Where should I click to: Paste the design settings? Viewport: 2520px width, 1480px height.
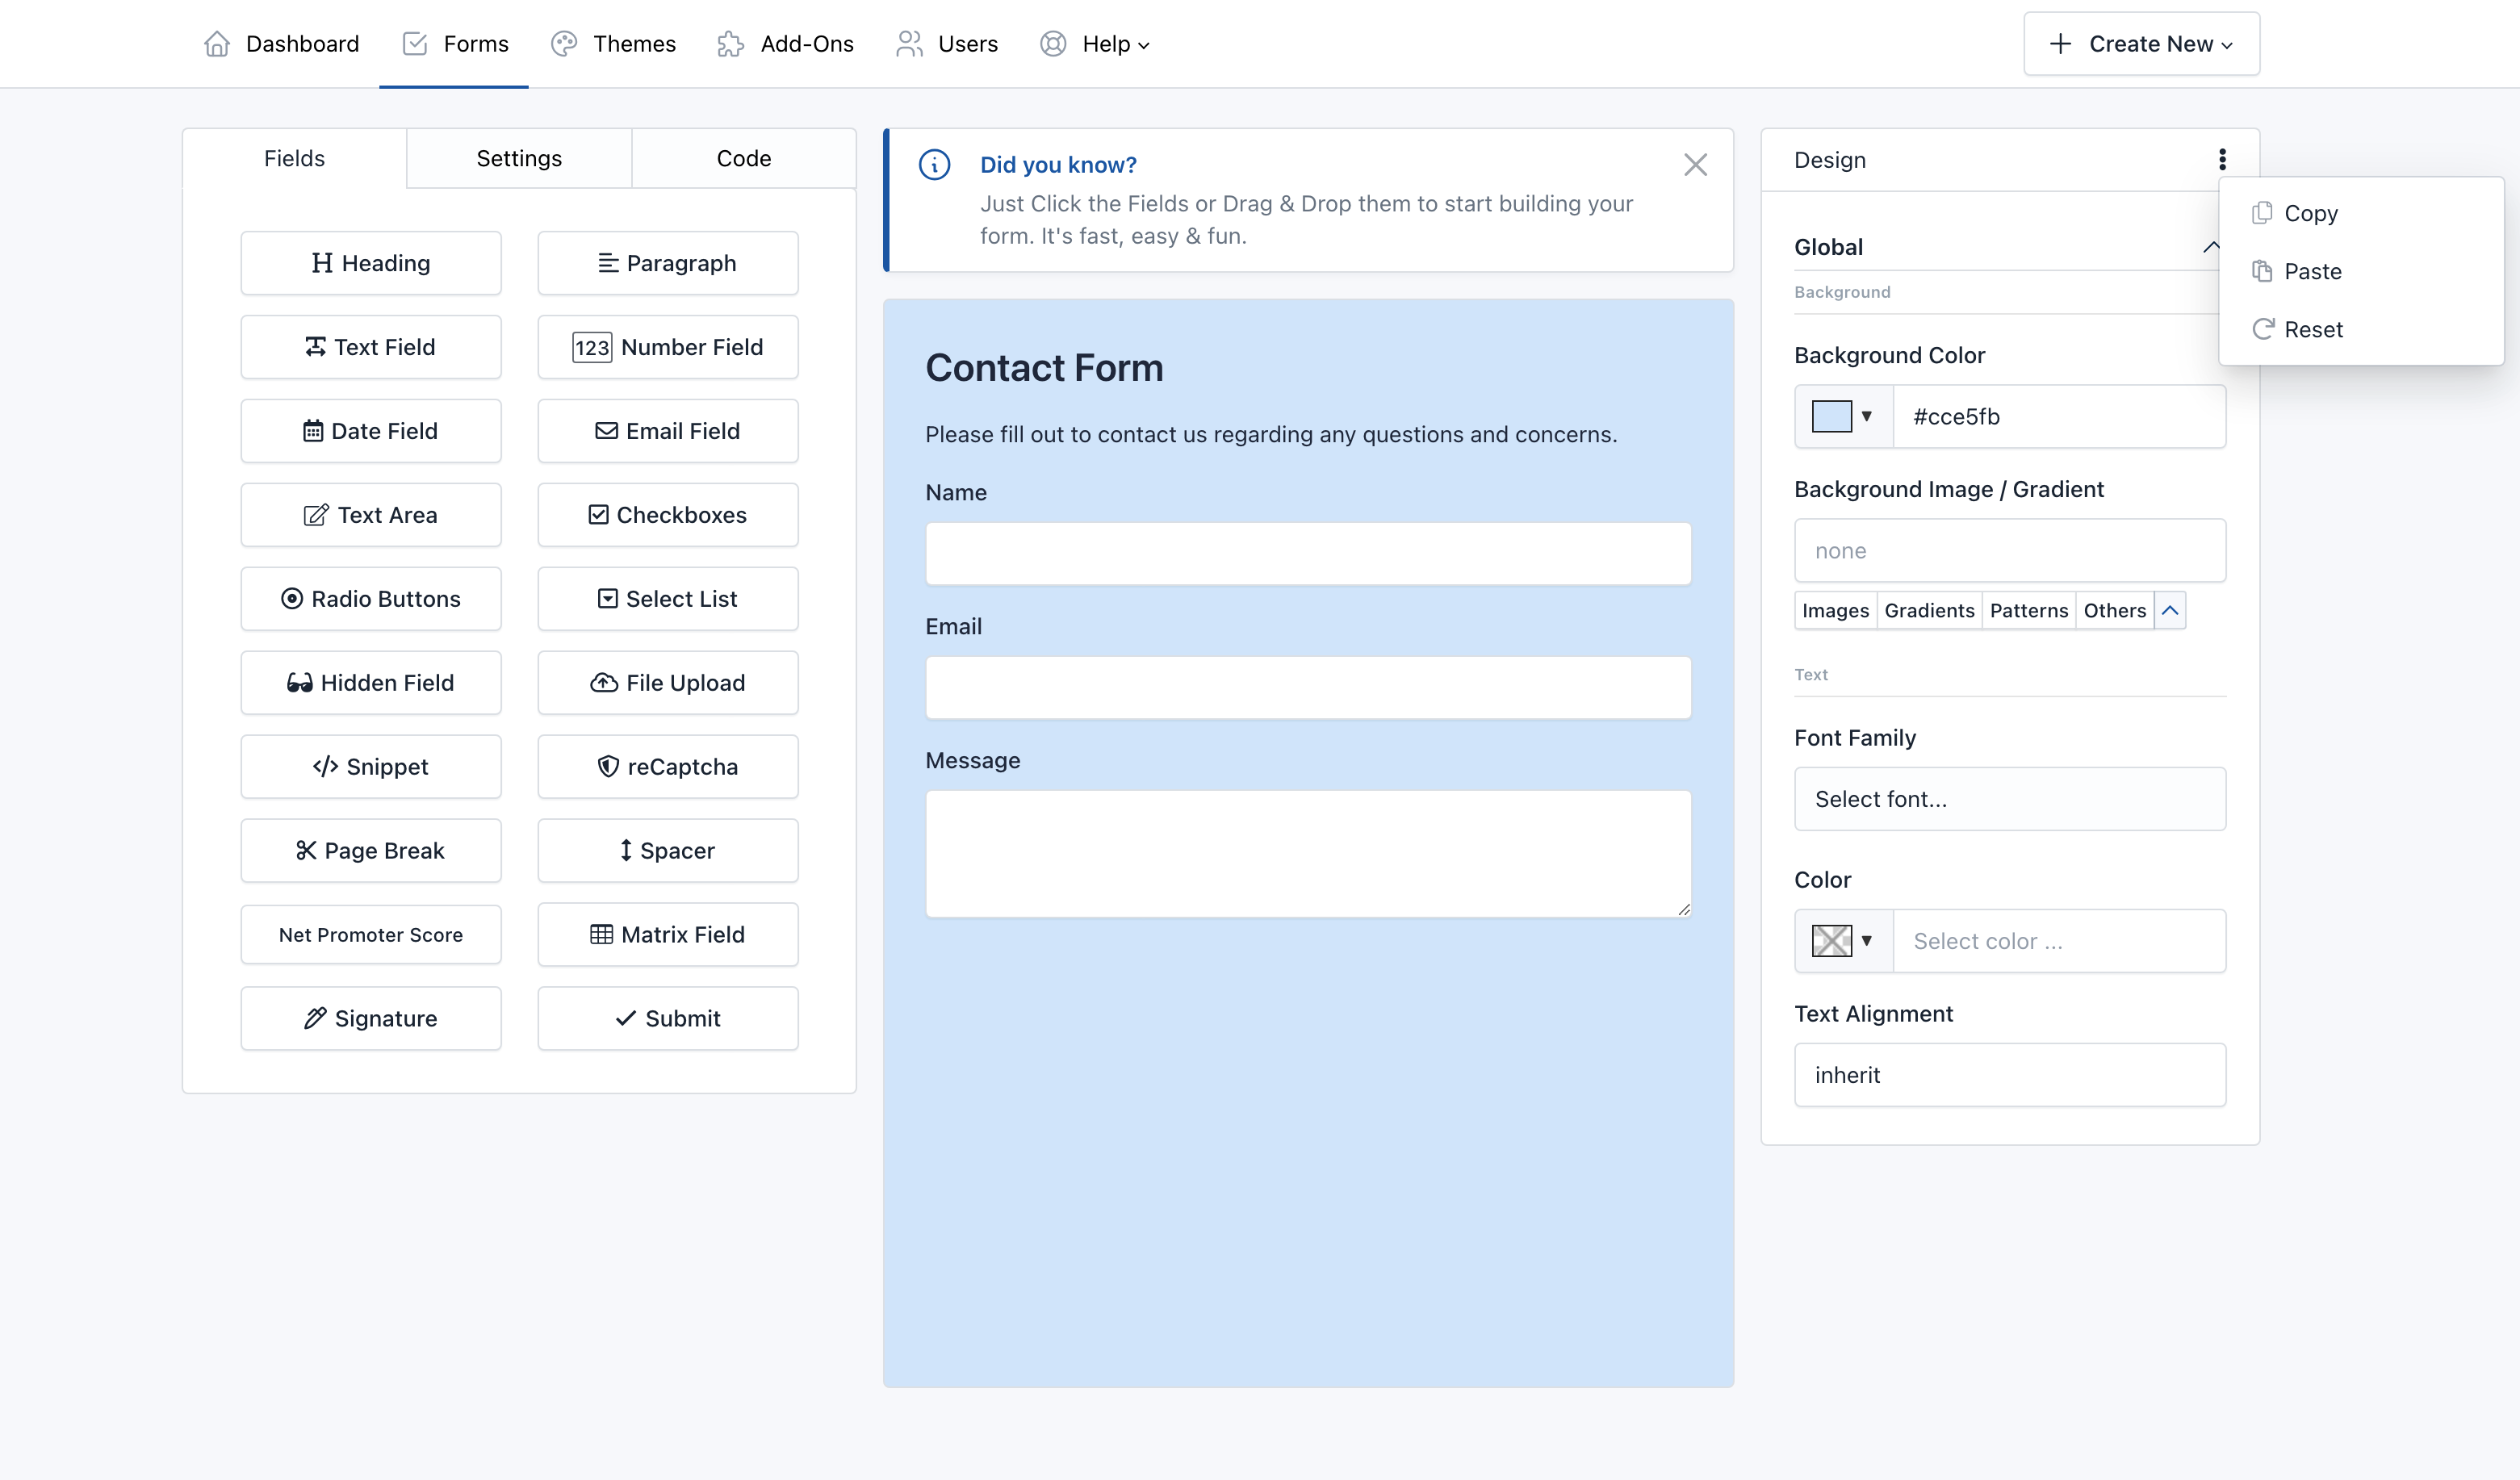pos(2313,271)
